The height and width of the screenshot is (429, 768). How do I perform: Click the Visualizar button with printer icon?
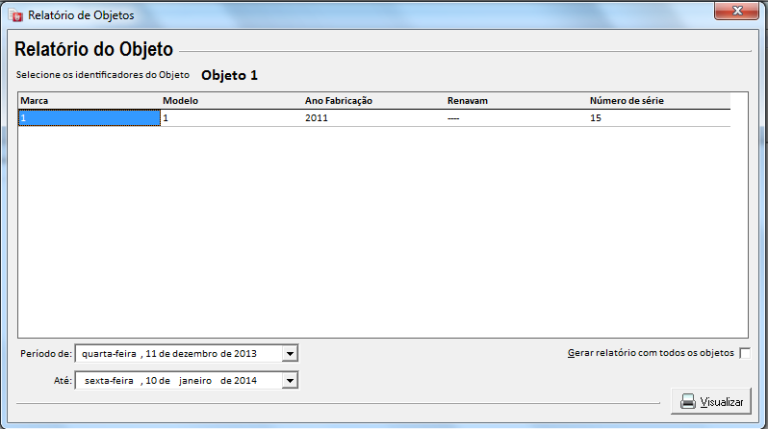click(x=711, y=401)
